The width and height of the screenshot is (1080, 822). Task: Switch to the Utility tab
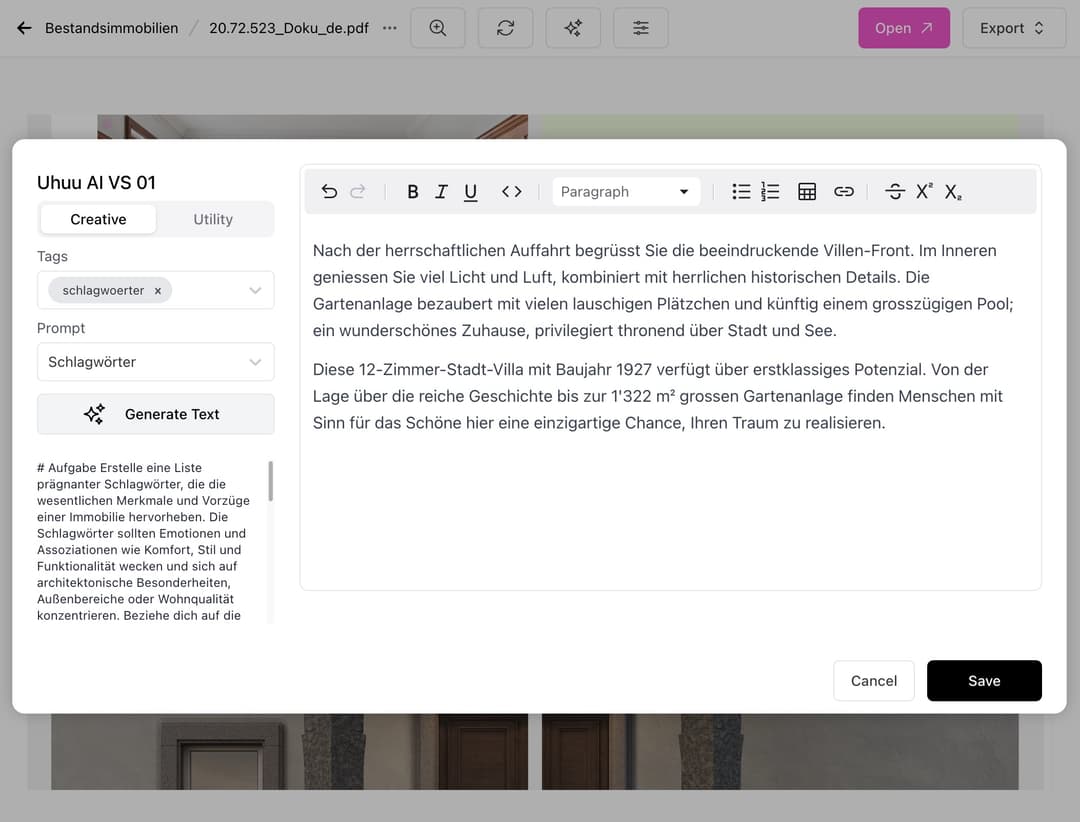click(213, 220)
